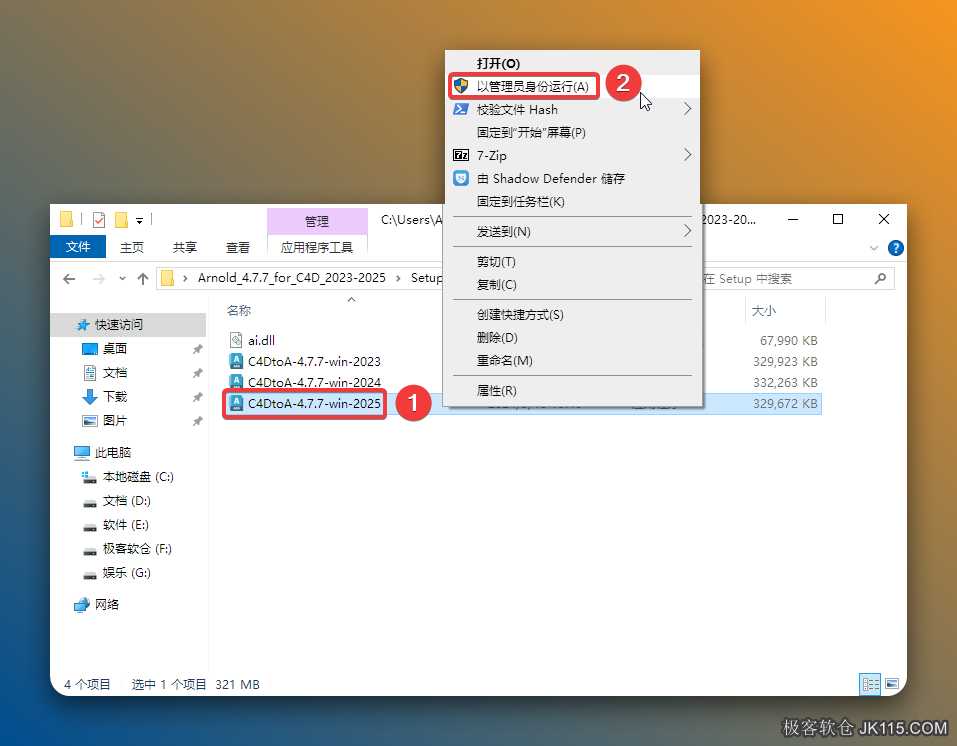Open 快速访问 star icon in sidebar

tap(84, 325)
